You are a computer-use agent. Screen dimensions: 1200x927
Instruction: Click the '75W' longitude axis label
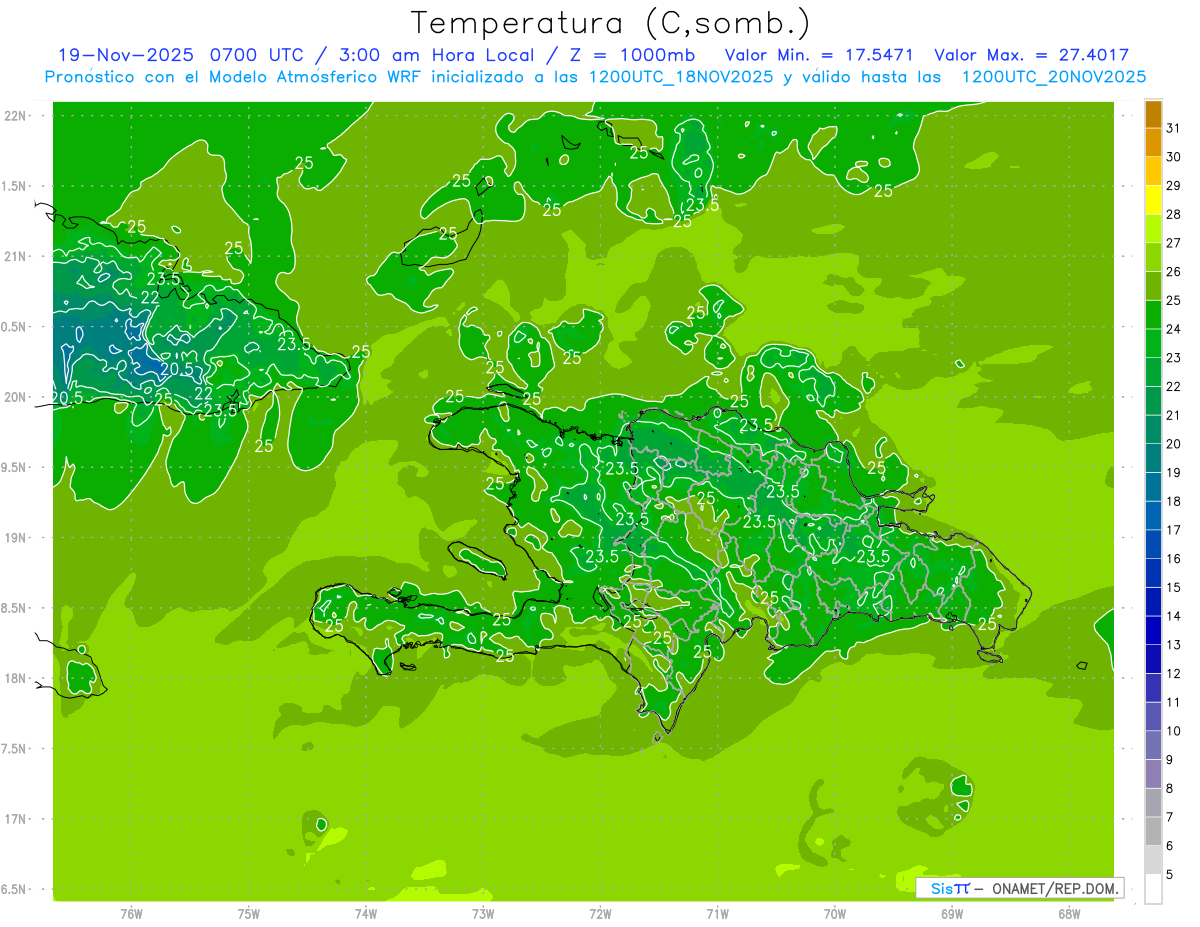[x=249, y=913]
